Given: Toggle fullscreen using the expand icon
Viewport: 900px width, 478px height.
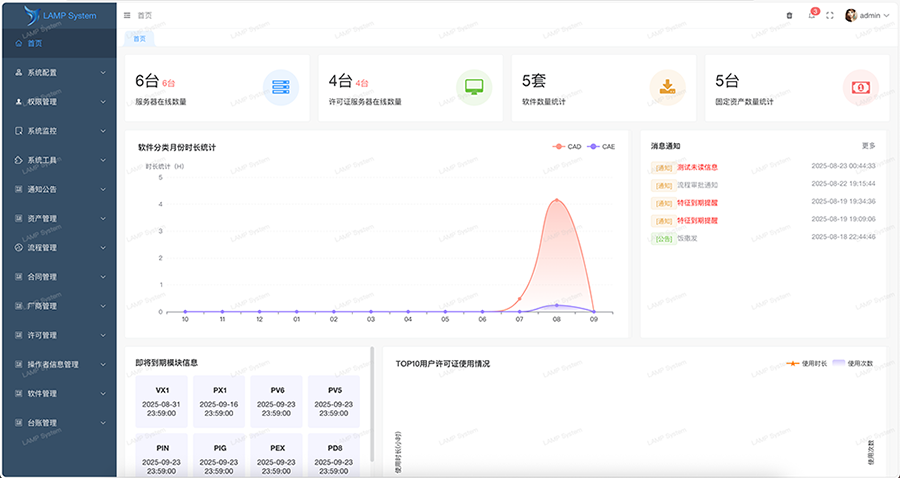Looking at the screenshot, I should click(x=830, y=15).
